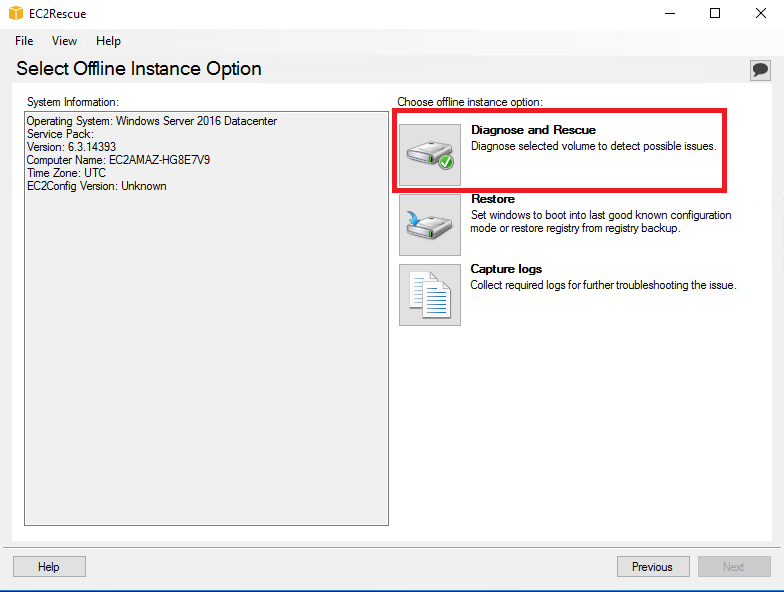The image size is (784, 592).
Task: Open the File menu
Action: [x=24, y=41]
